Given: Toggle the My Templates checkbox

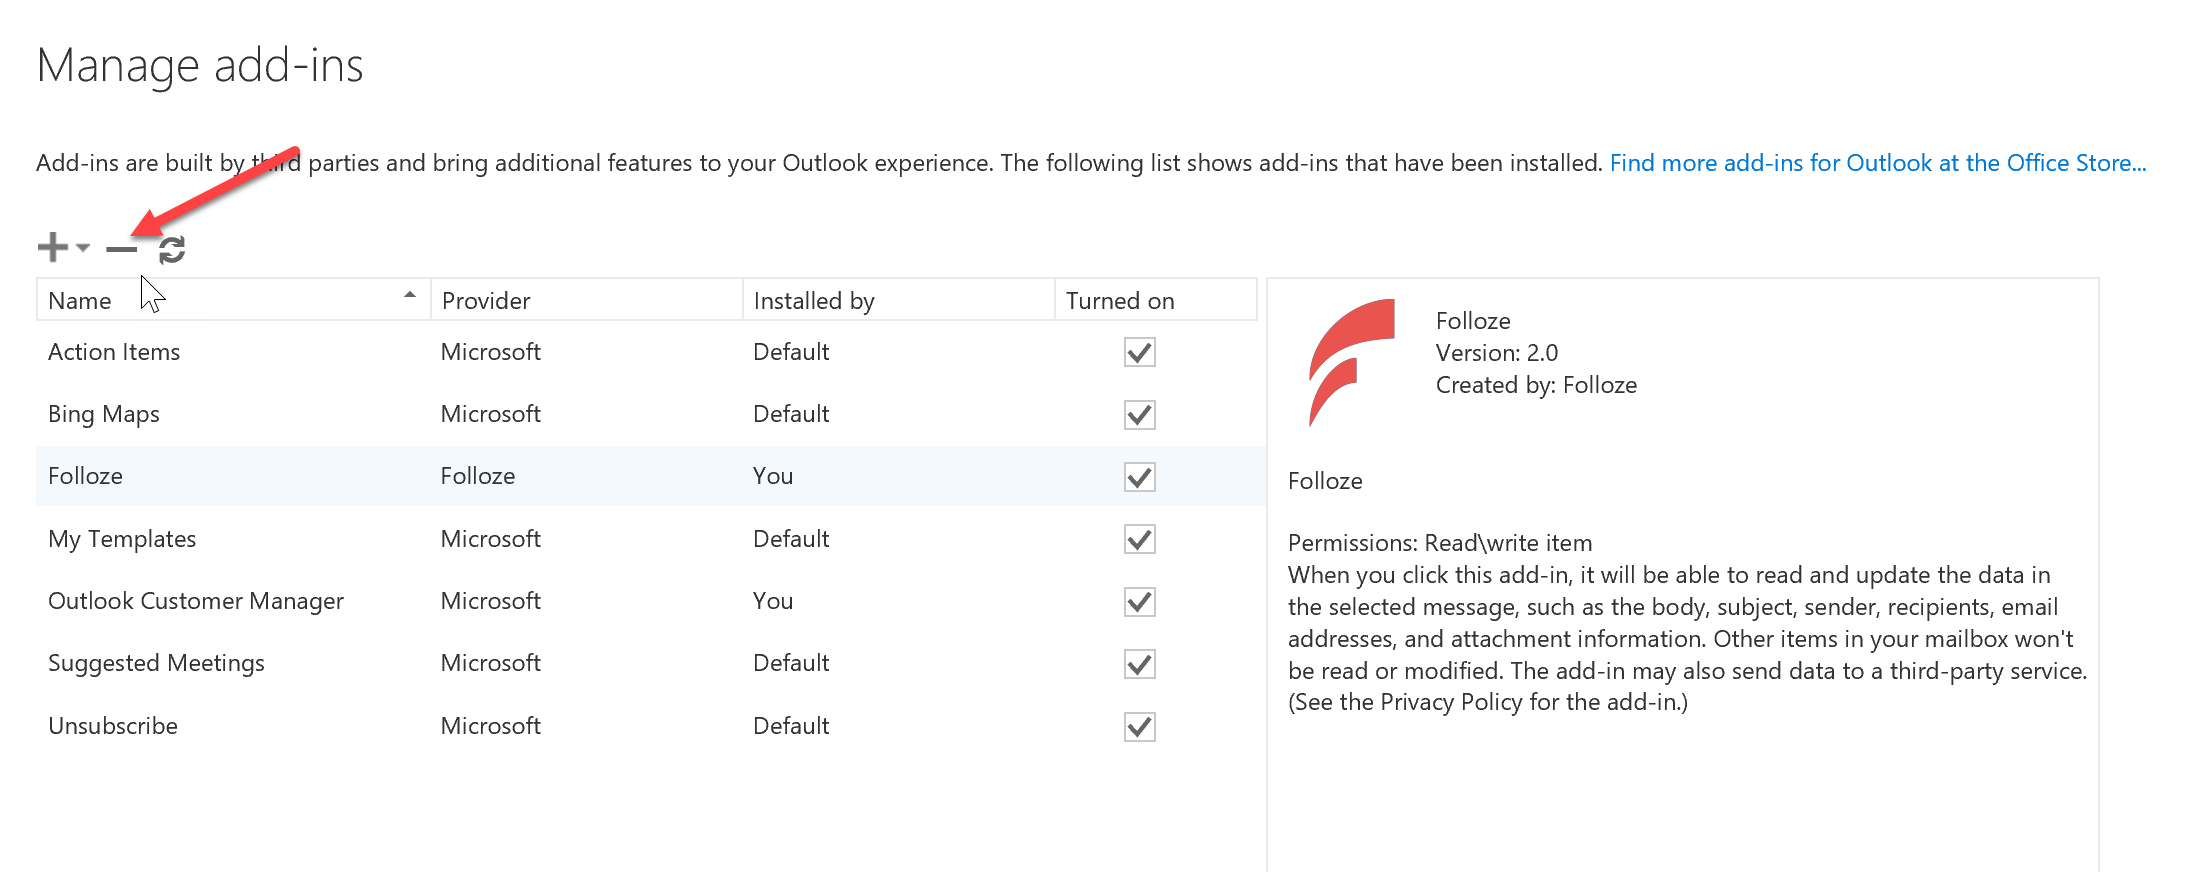Looking at the screenshot, I should pyautogui.click(x=1139, y=539).
